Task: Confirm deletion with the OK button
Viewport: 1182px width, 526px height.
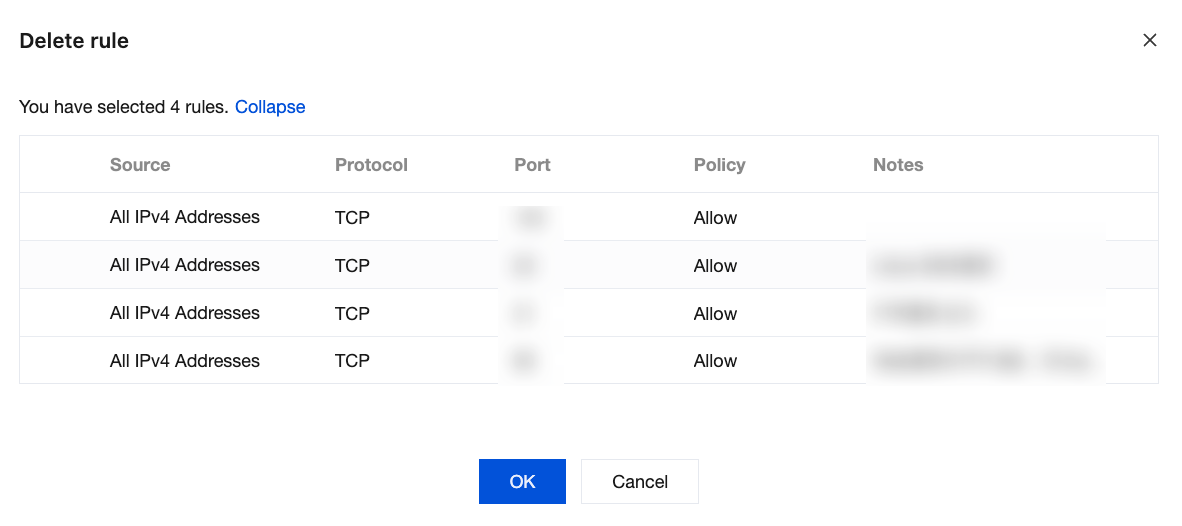Action: (x=522, y=482)
